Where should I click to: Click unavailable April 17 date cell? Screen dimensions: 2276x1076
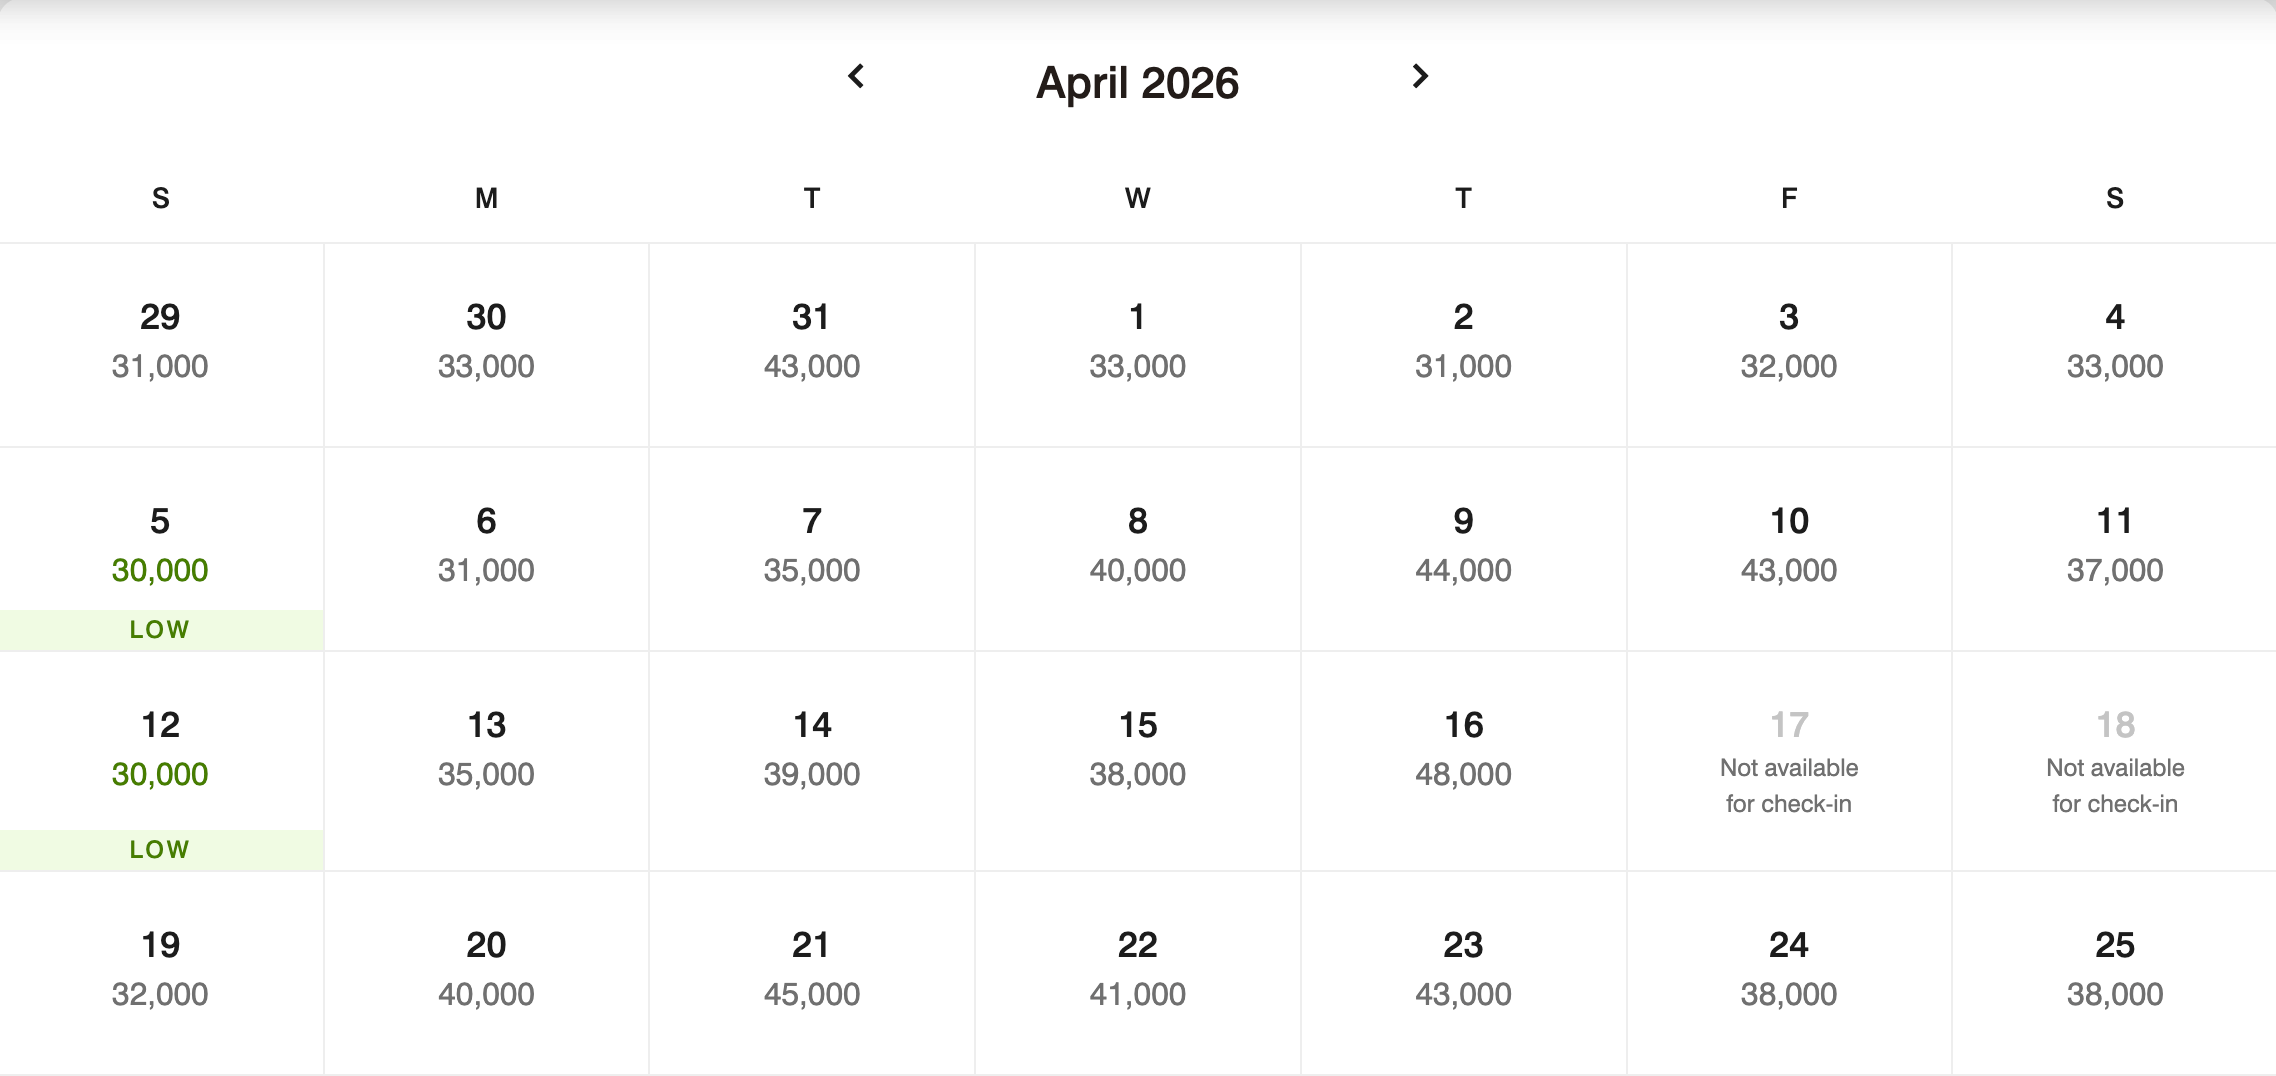click(x=1788, y=762)
